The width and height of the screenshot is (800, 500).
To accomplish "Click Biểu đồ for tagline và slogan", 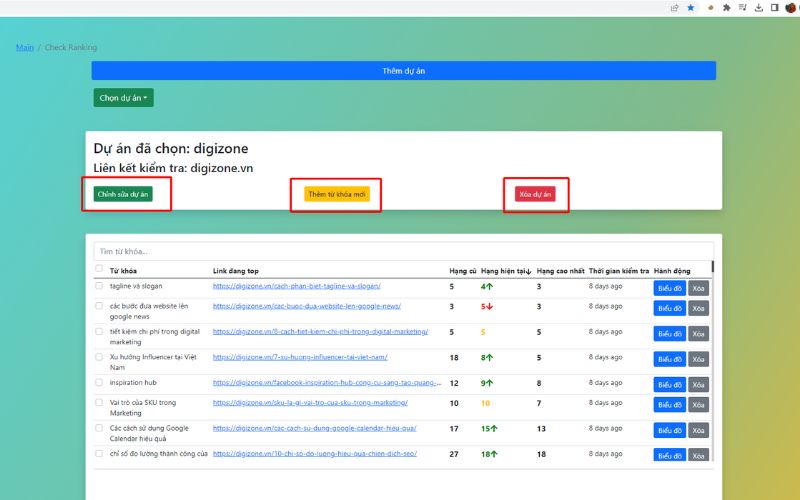I will tap(669, 288).
